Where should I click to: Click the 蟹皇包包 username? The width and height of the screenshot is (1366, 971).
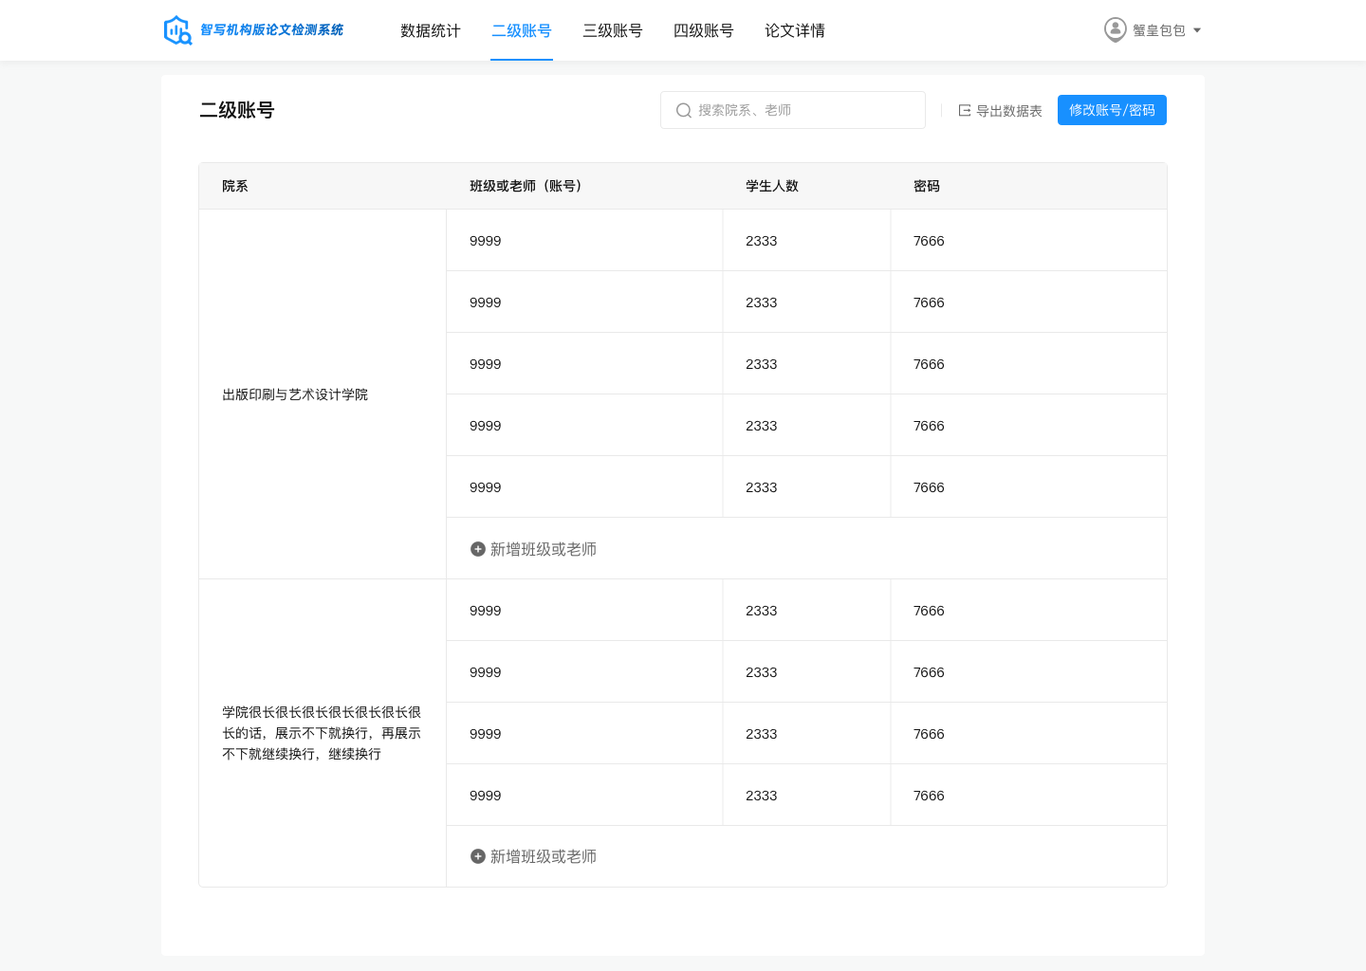click(1159, 31)
